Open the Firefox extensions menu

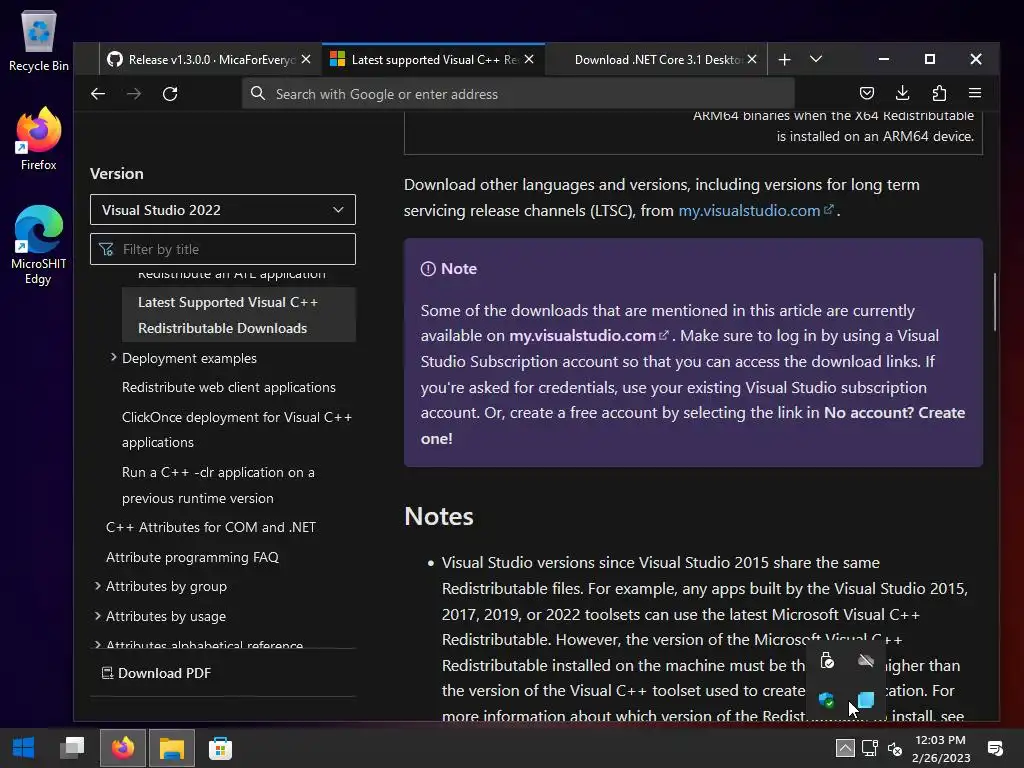click(939, 93)
